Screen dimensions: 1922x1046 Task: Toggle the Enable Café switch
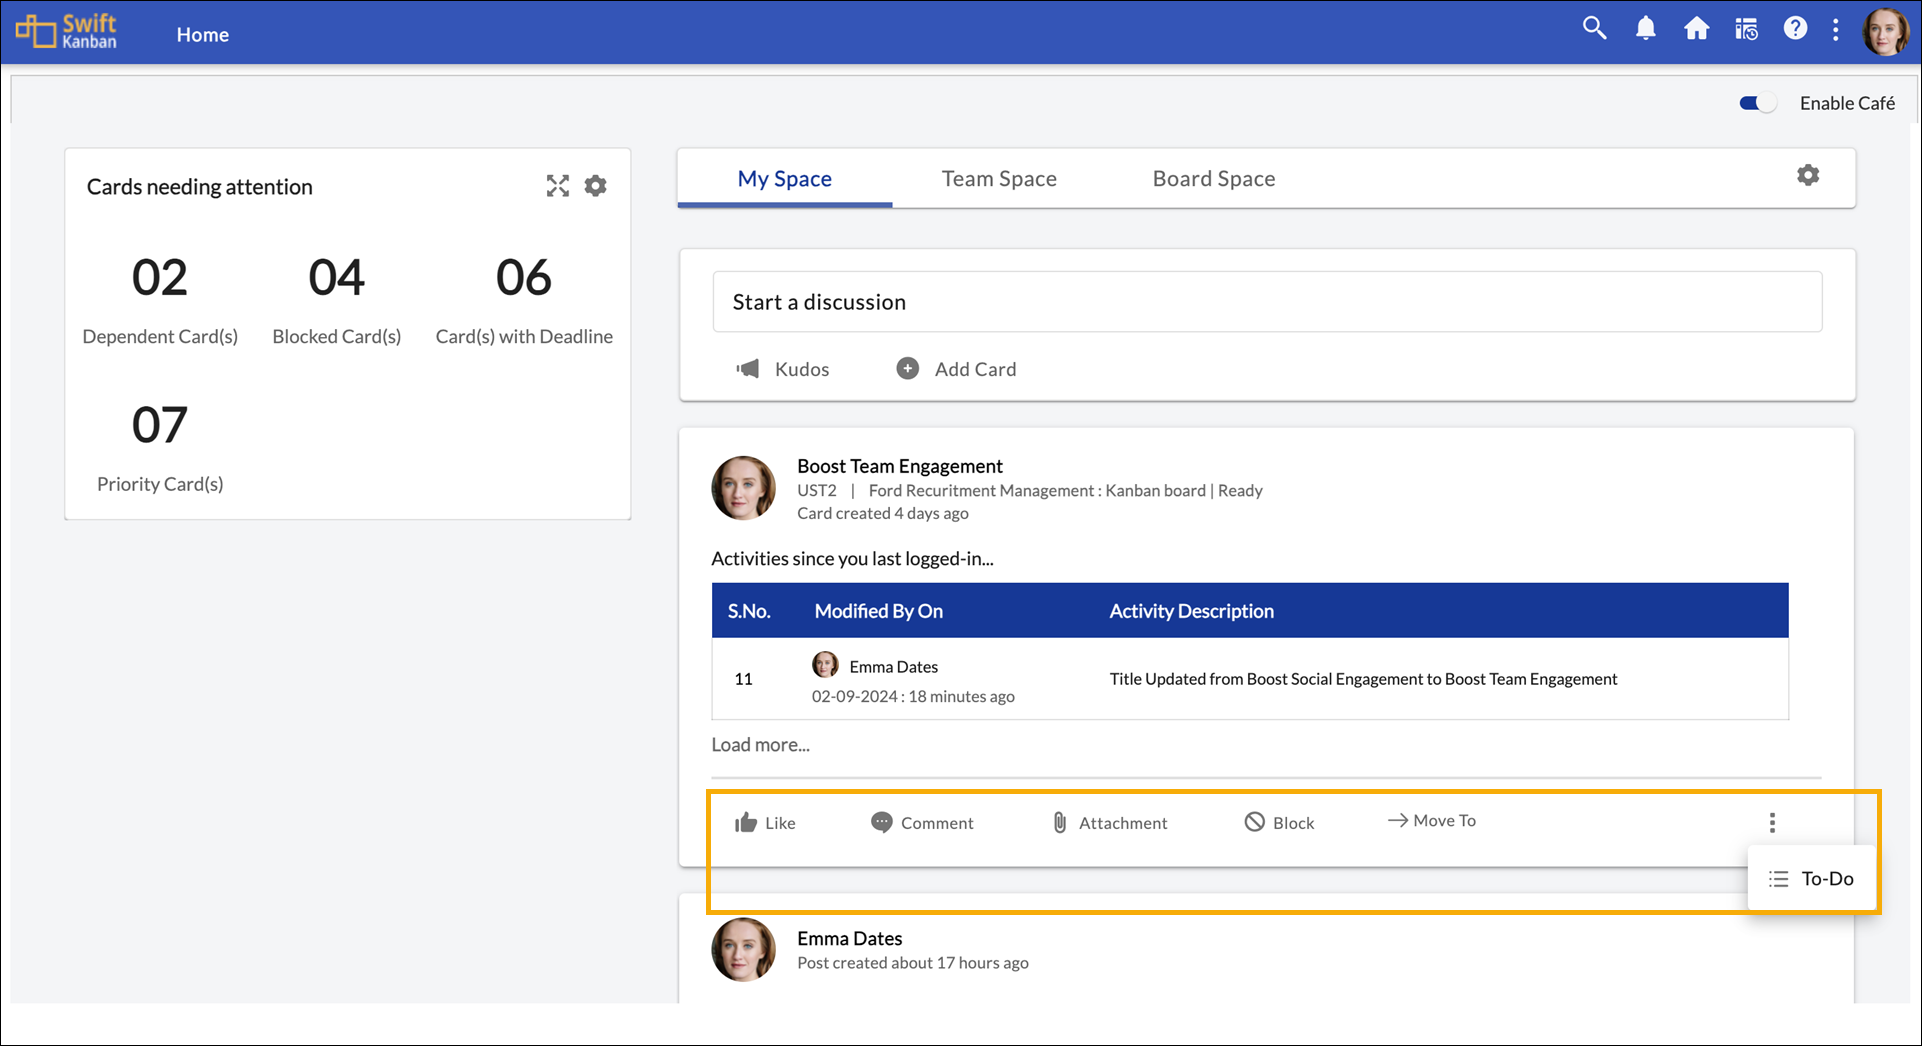click(x=1757, y=103)
